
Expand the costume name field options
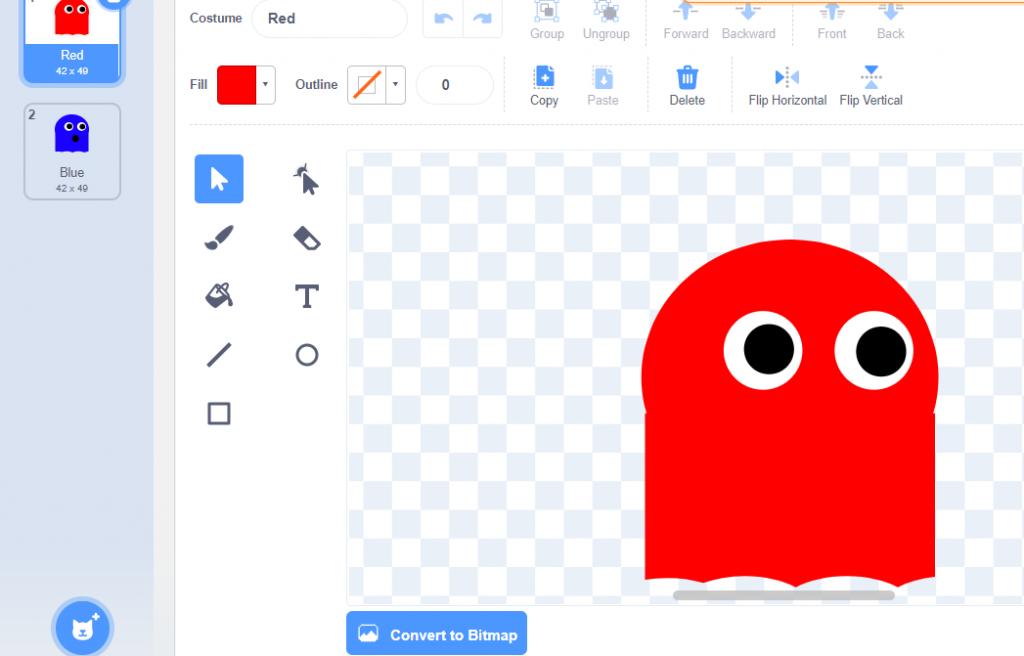329,18
